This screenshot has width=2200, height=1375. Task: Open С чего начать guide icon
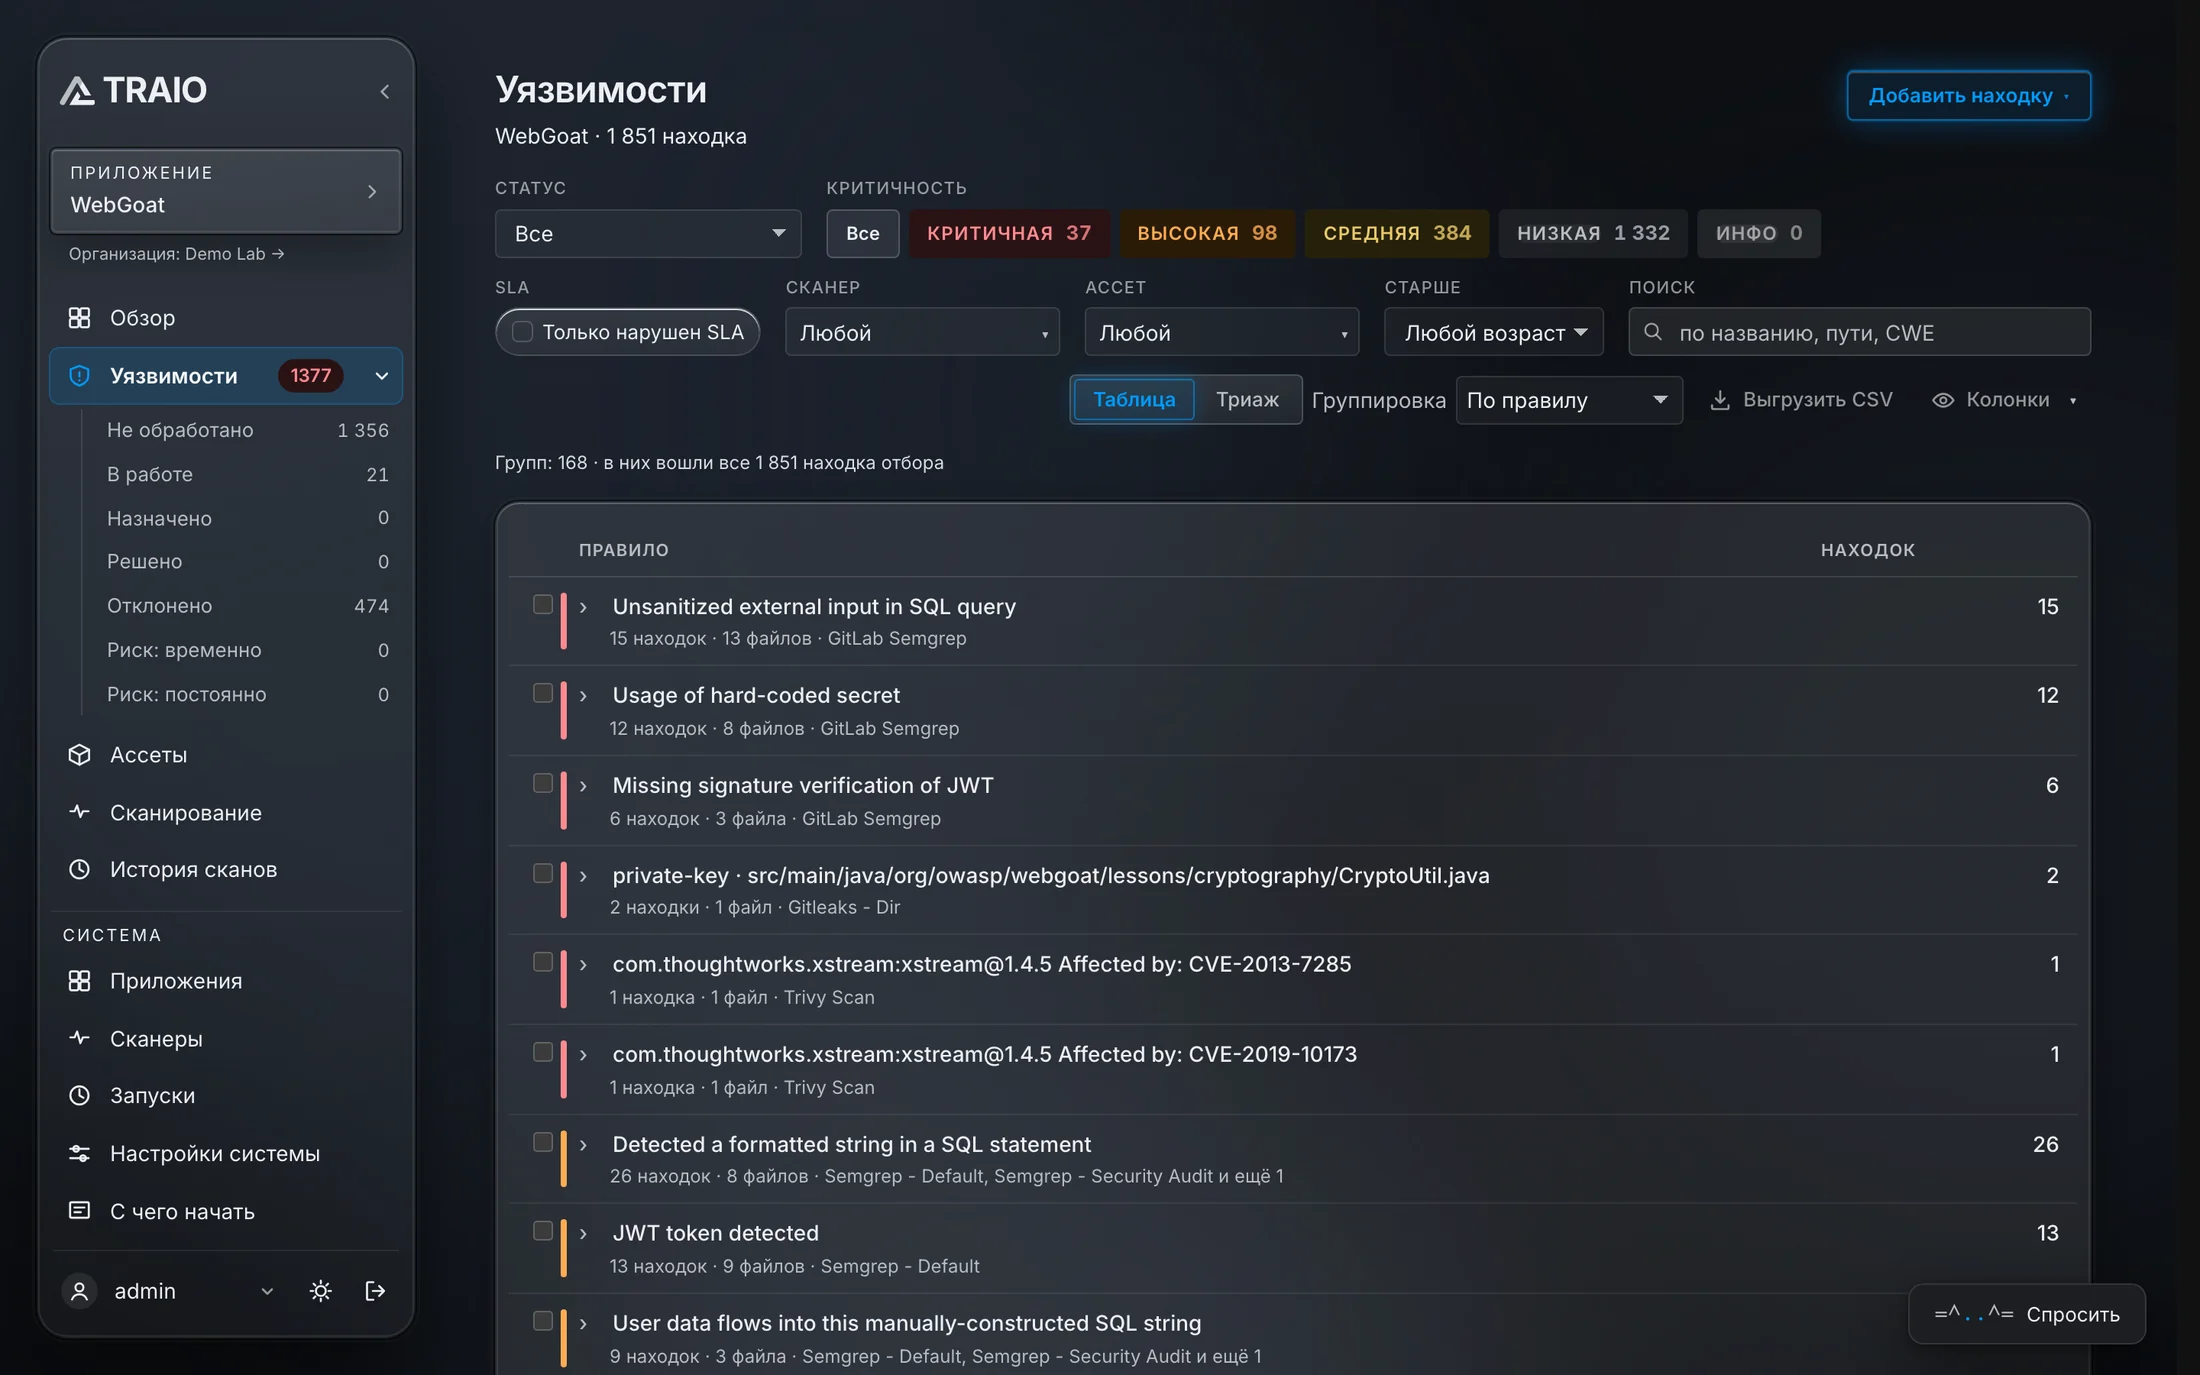[x=79, y=1211]
